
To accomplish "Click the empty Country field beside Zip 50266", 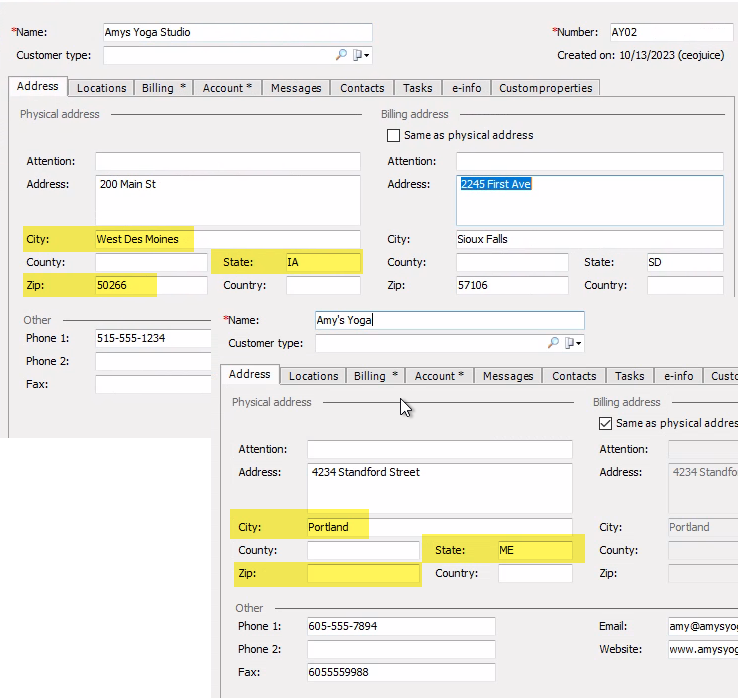I will point(323,285).
